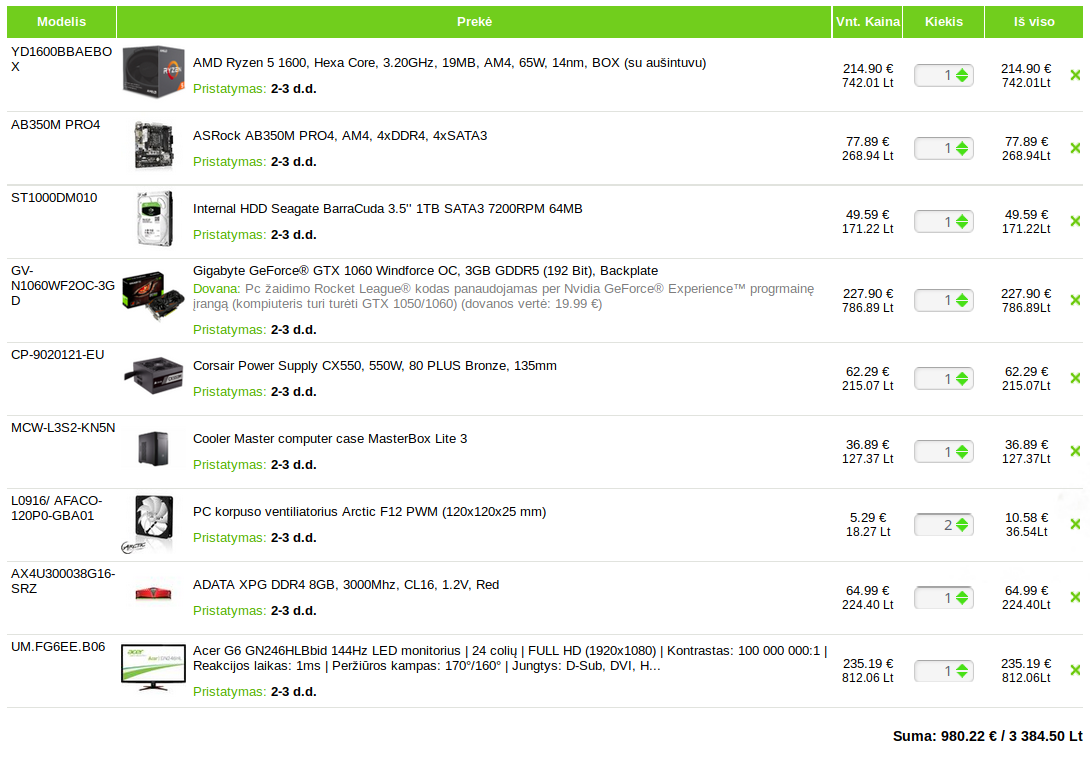
Task: Select model code YD1600BBAEBOX
Action: [61, 59]
